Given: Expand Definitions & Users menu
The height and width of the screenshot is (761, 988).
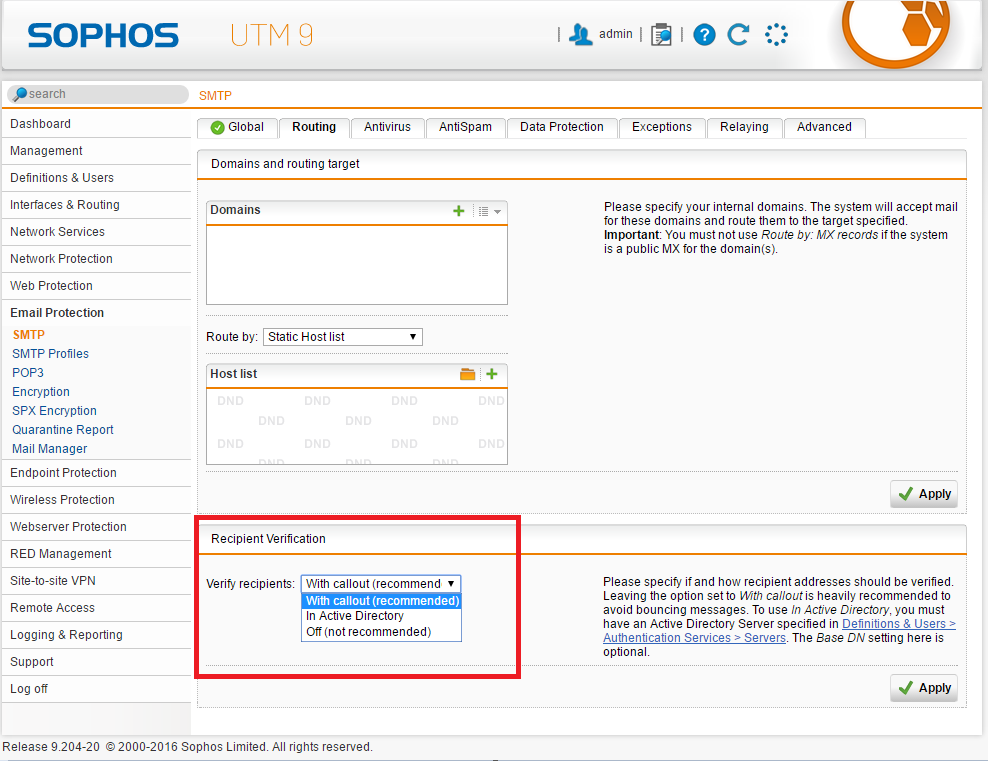Looking at the screenshot, I should (x=96, y=178).
